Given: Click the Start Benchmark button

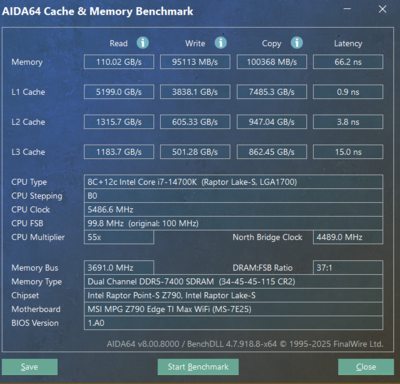Looking at the screenshot, I should click(x=198, y=367).
